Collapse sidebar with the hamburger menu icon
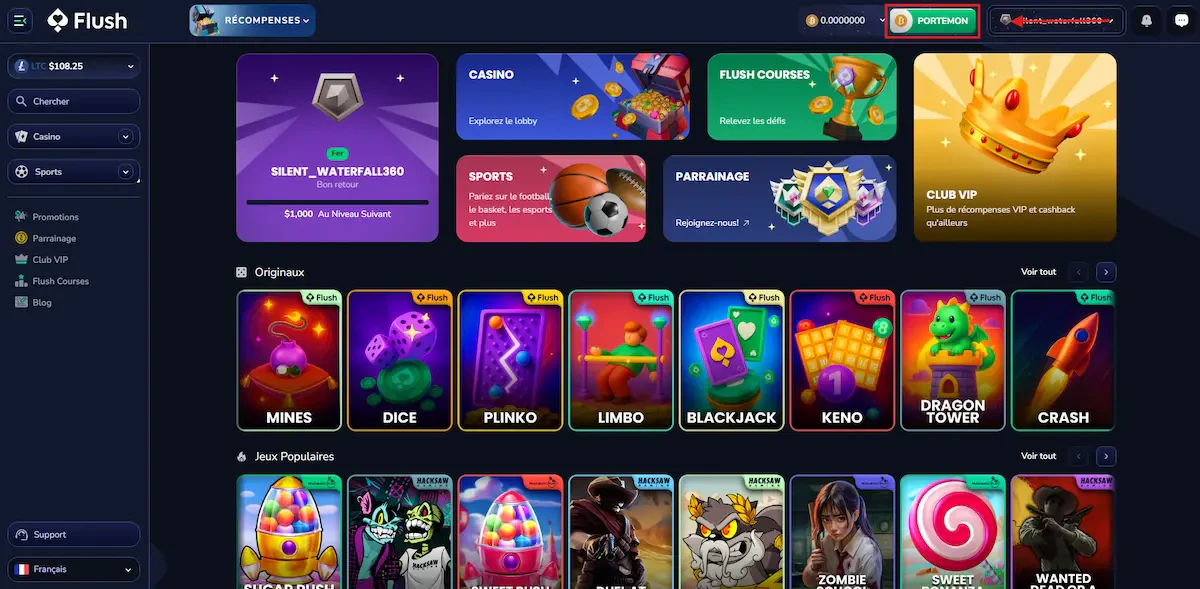This screenshot has width=1200, height=589. 20,20
